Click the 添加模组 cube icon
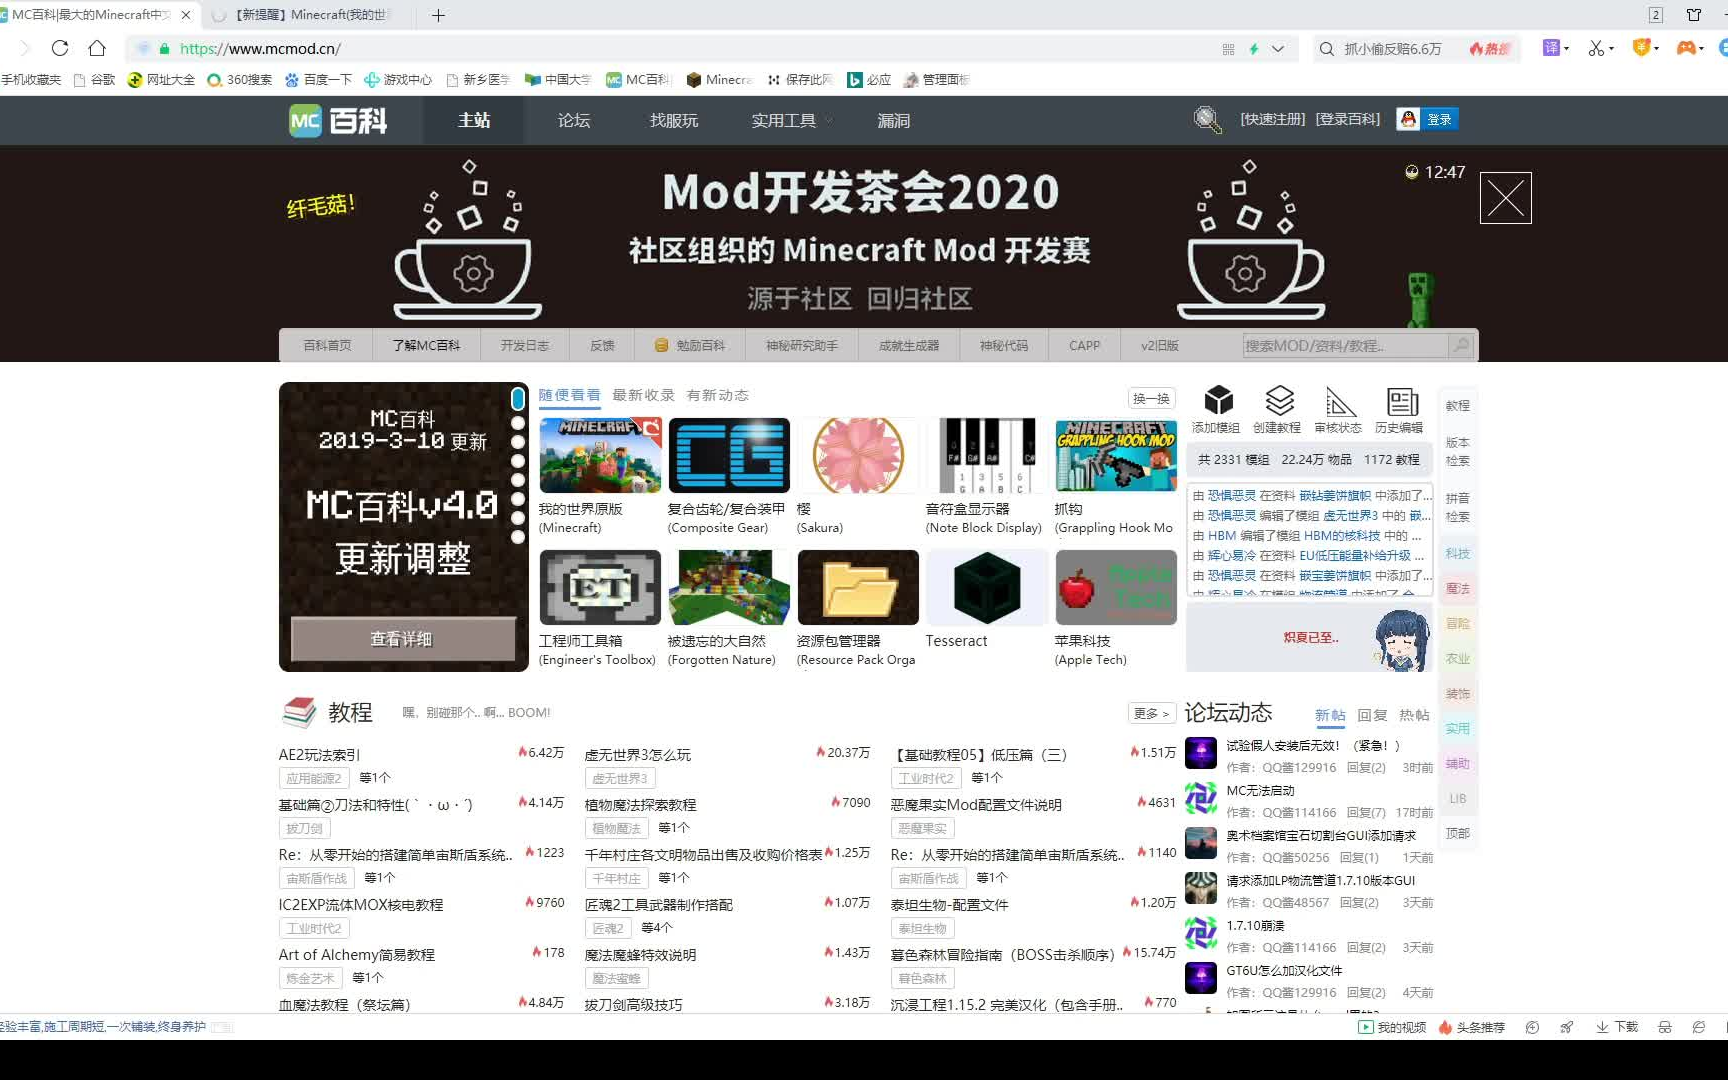Viewport: 1728px width, 1080px height. (x=1218, y=400)
